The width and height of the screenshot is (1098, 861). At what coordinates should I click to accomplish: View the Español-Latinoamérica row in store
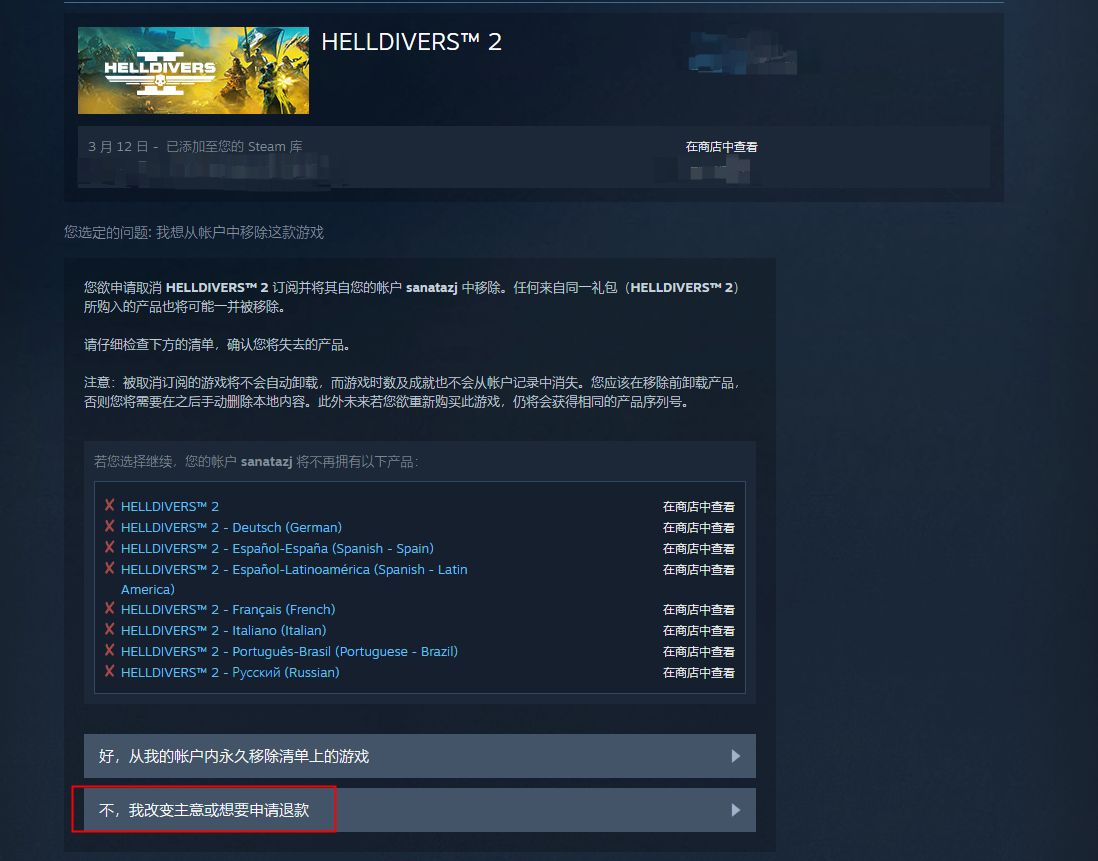(699, 570)
